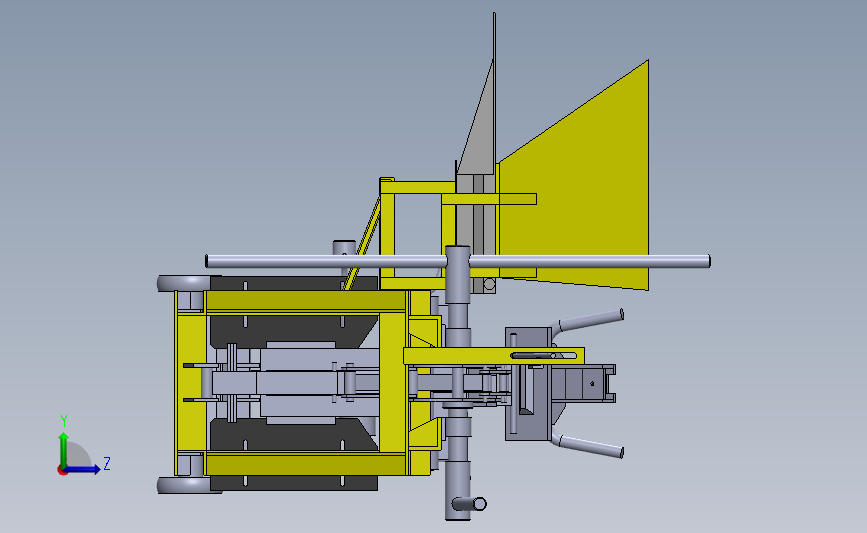Select the small stub cylinder at column bottom
867x533 pixels.
pos(470,504)
